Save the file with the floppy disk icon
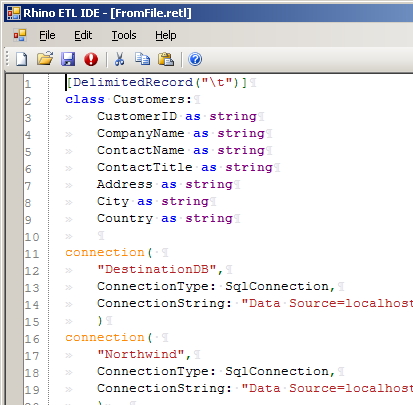This screenshot has width=413, height=405. [68, 59]
